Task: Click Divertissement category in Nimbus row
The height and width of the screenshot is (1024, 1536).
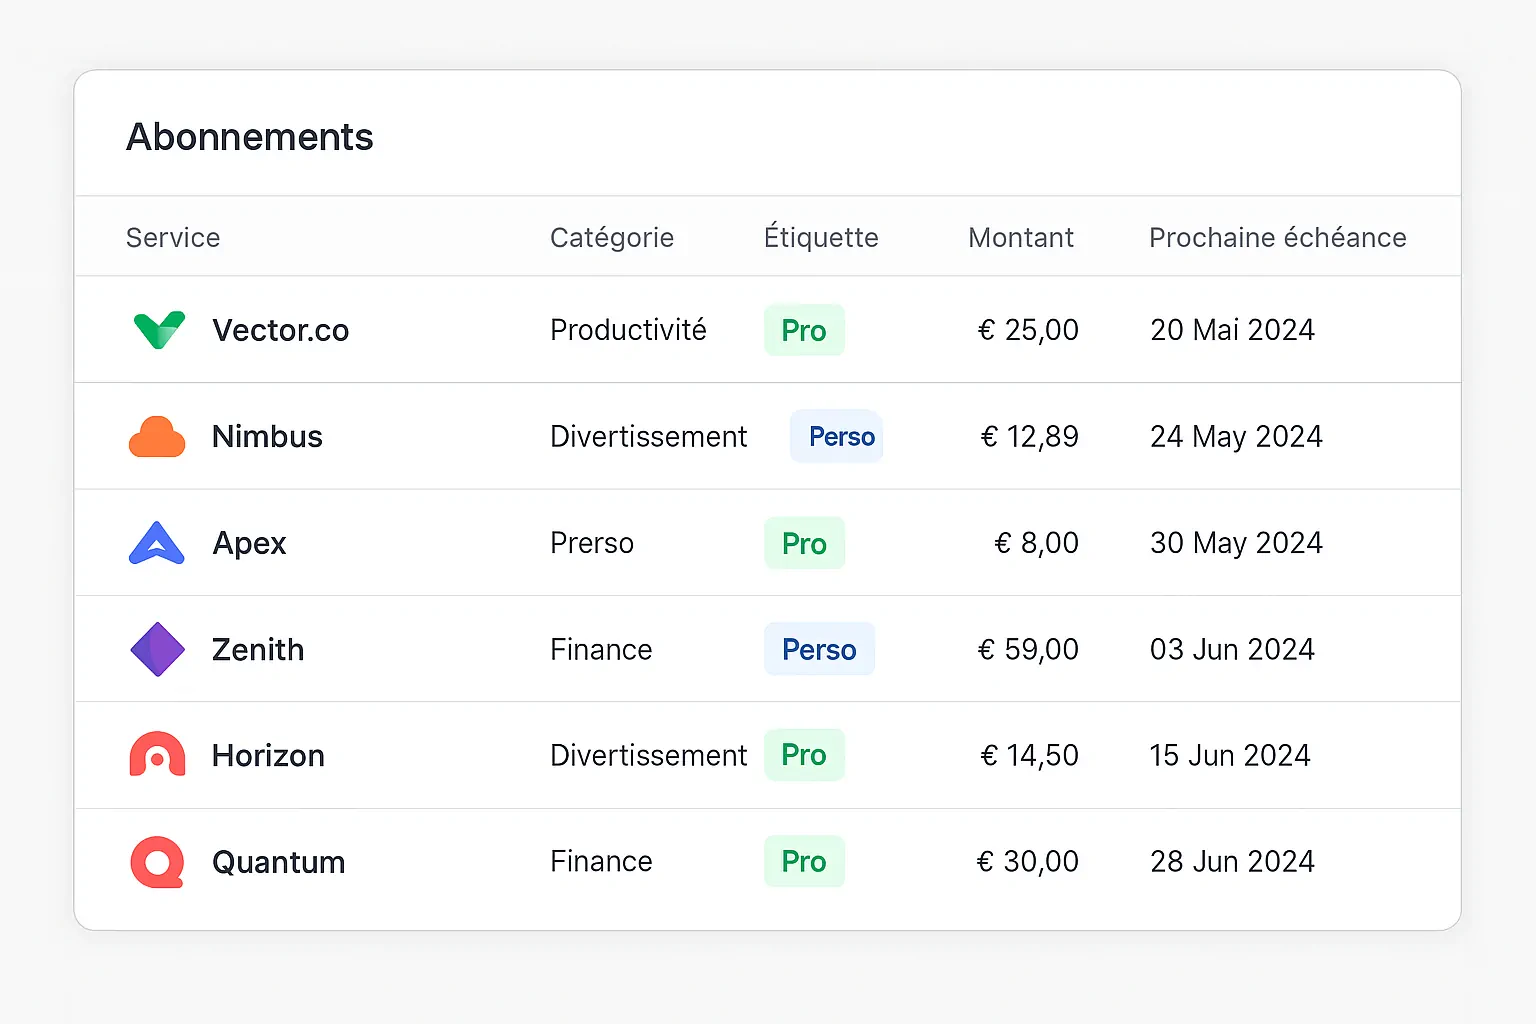Action: (648, 437)
